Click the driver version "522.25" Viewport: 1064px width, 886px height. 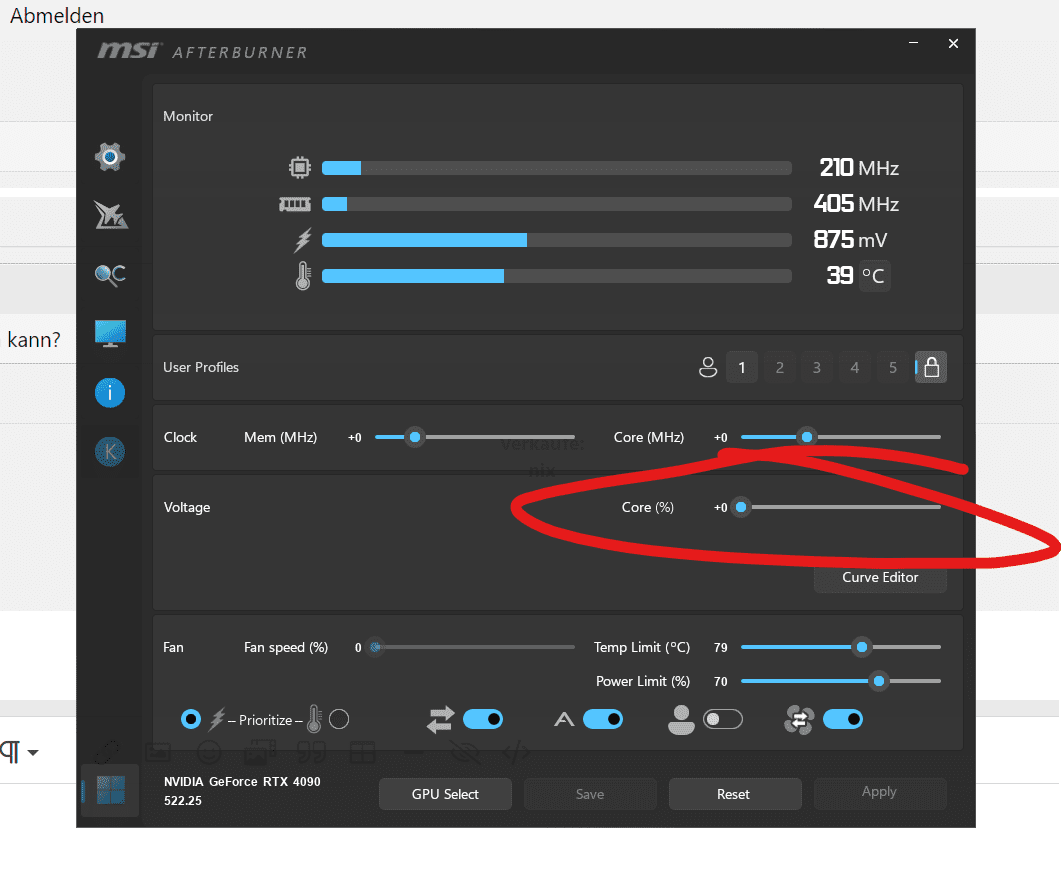(183, 801)
